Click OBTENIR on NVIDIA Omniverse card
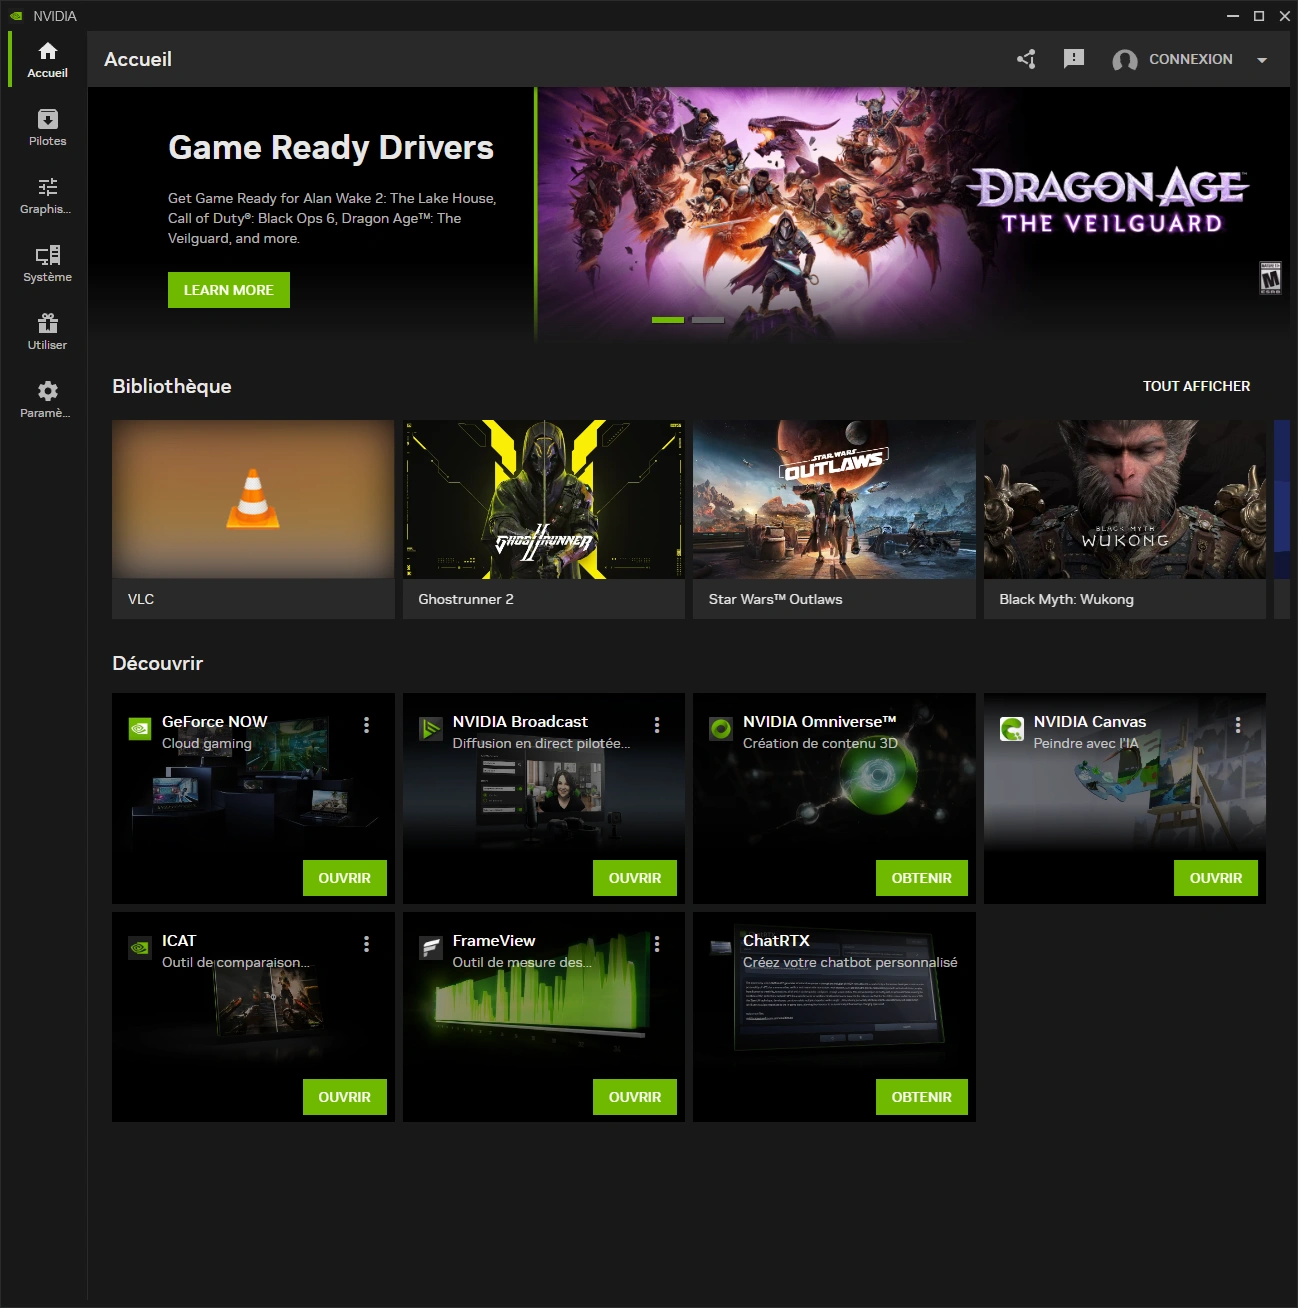This screenshot has width=1298, height=1308. pyautogui.click(x=922, y=878)
